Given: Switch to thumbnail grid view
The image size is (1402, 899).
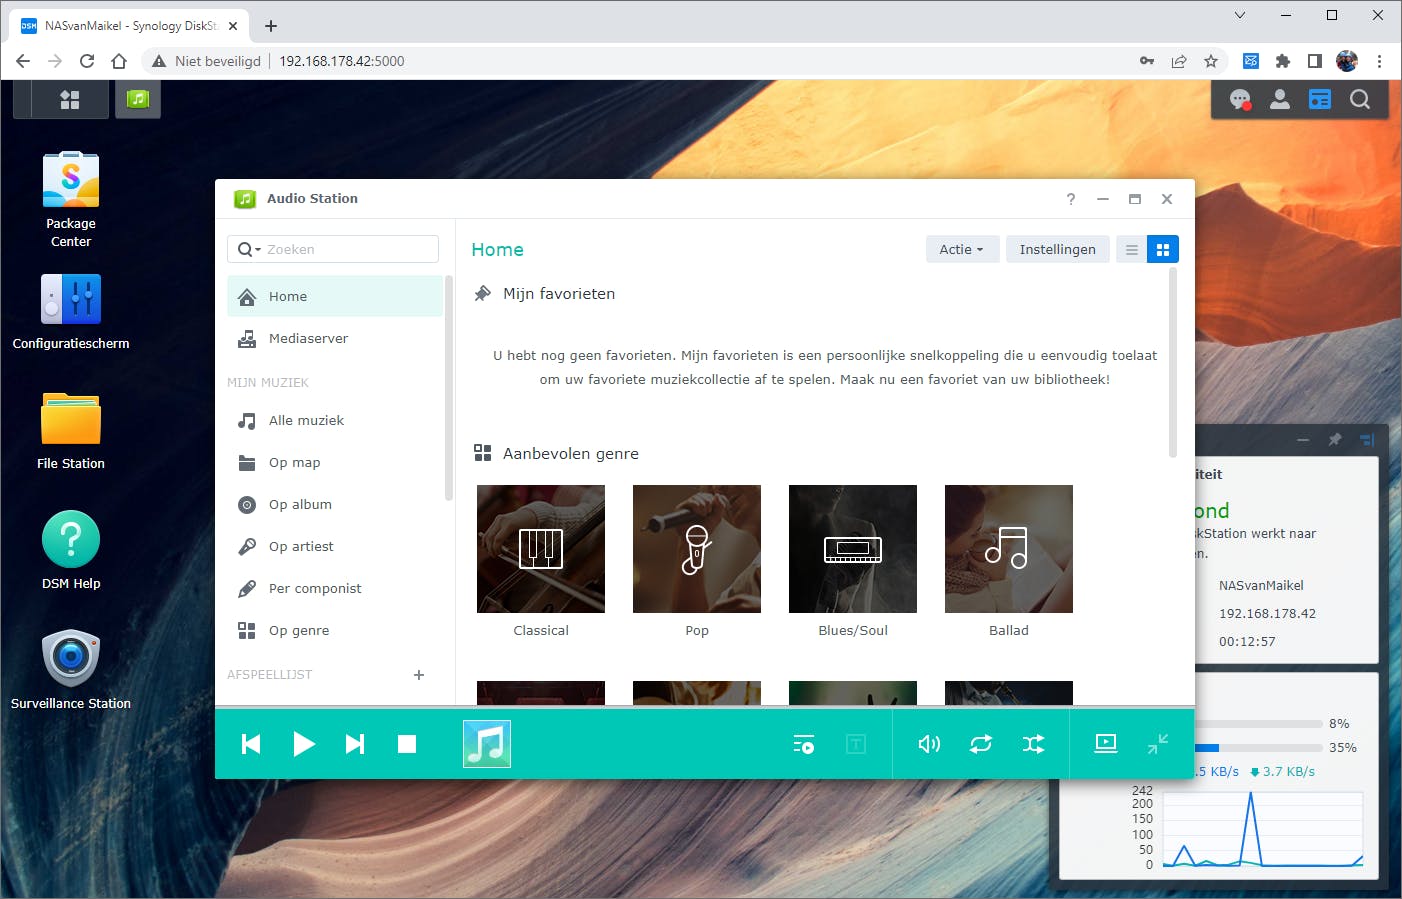Looking at the screenshot, I should point(1163,250).
